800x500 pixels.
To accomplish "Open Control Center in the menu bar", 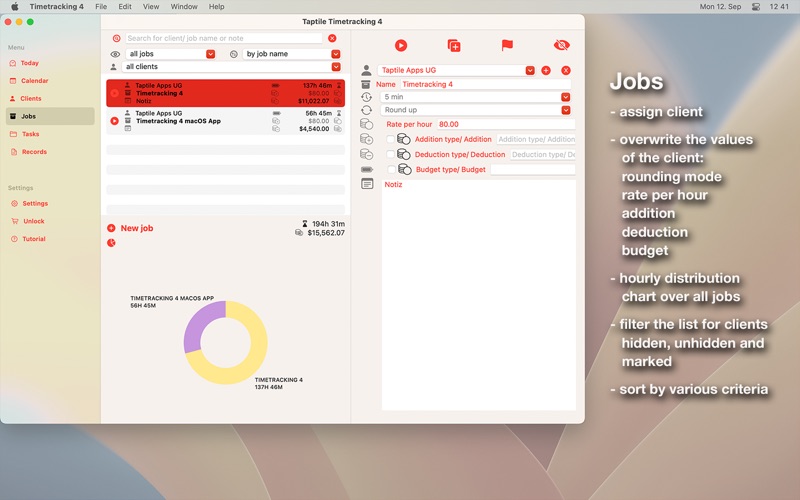I will coord(756,7).
